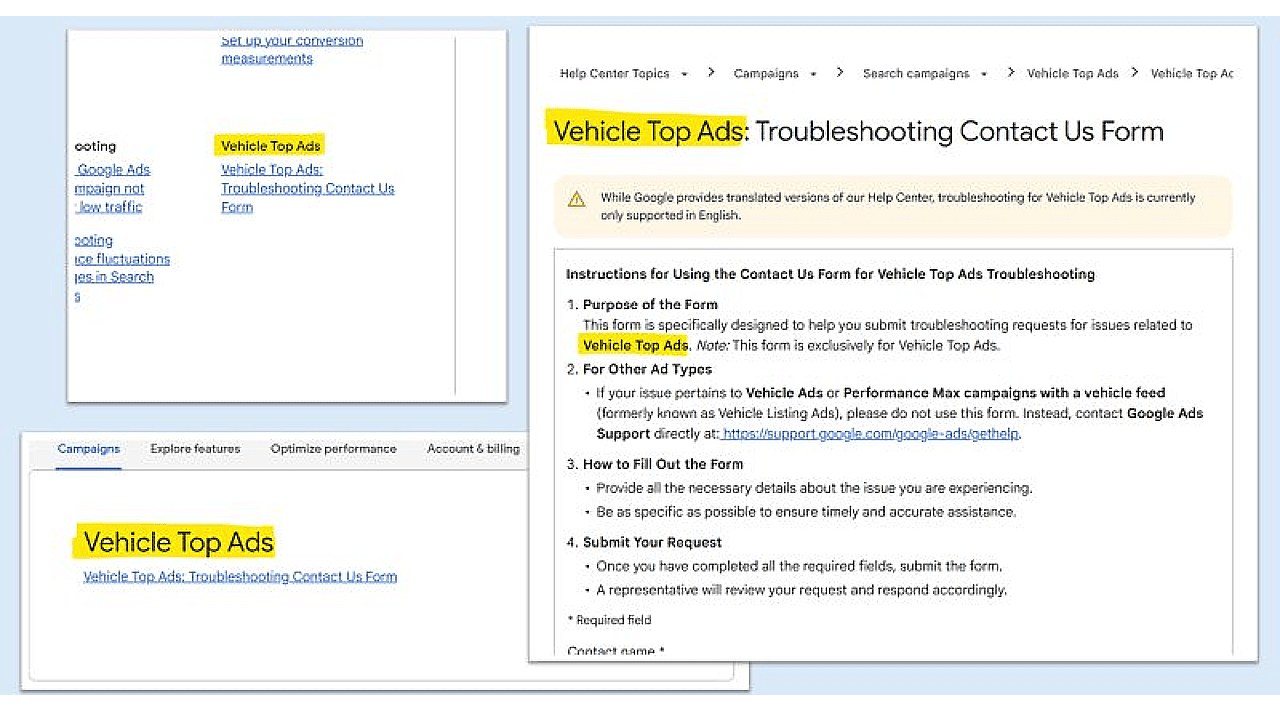Open the Campaigns breadcrumb dropdown arrow
This screenshot has height=720, width=1280.
point(813,74)
